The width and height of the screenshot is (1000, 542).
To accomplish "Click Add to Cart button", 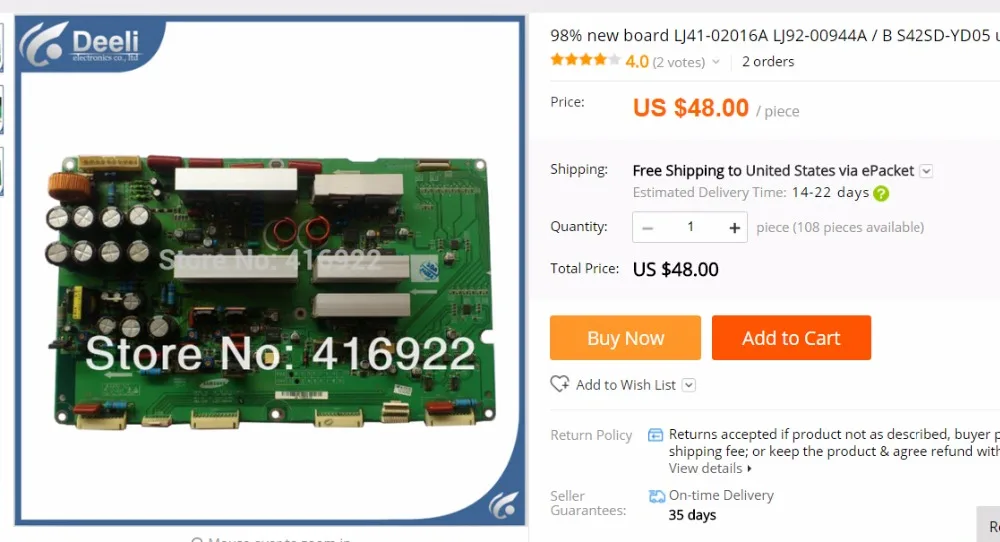I will (x=791, y=337).
